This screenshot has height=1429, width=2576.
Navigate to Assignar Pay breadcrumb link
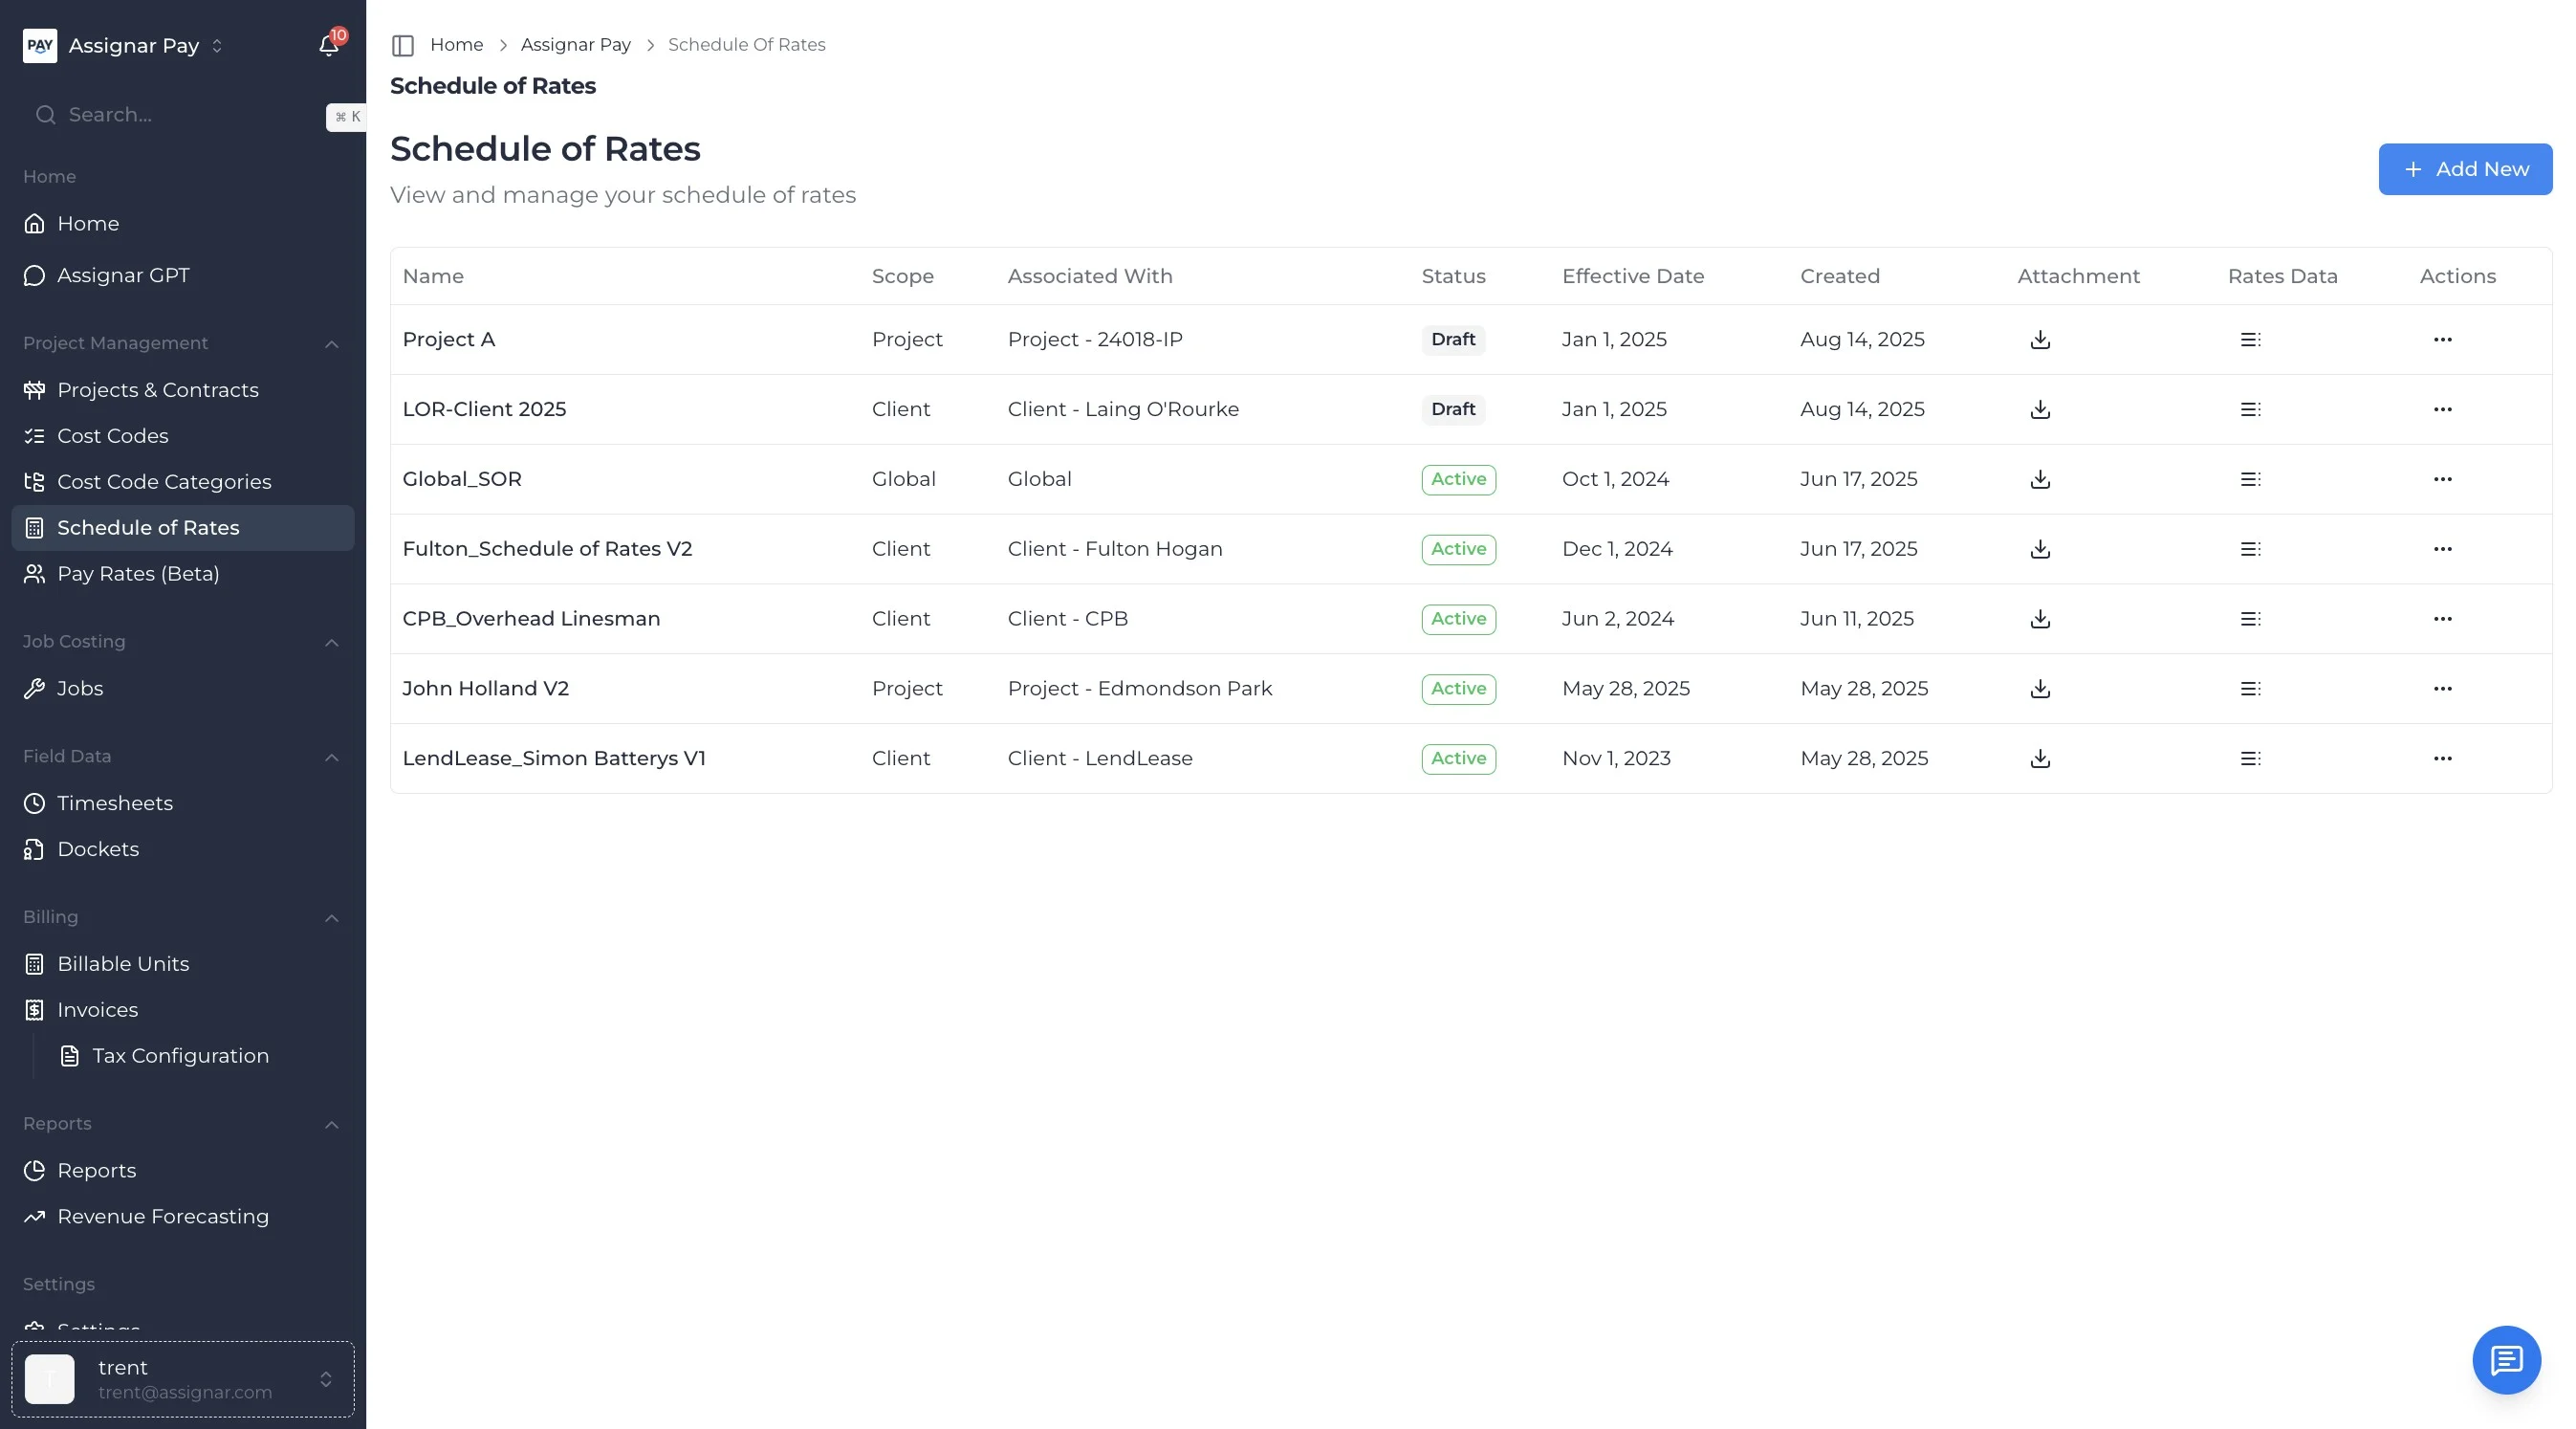tap(575, 45)
